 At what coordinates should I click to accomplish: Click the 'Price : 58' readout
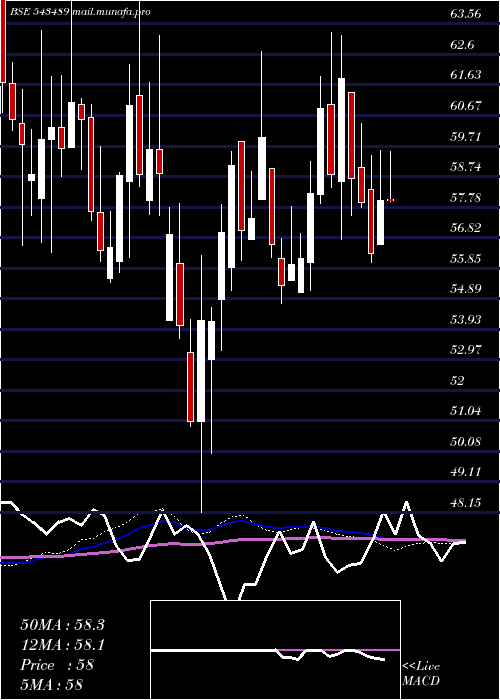point(57,665)
